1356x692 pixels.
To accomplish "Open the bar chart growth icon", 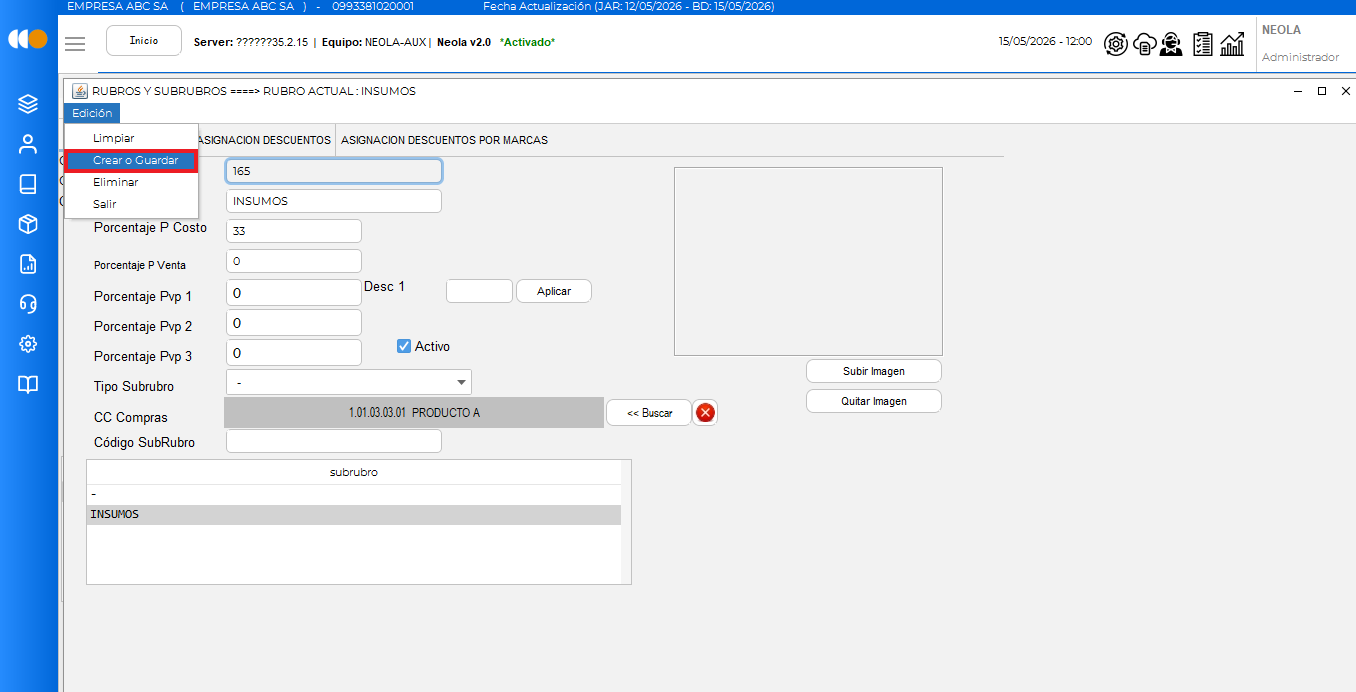I will click(1232, 44).
